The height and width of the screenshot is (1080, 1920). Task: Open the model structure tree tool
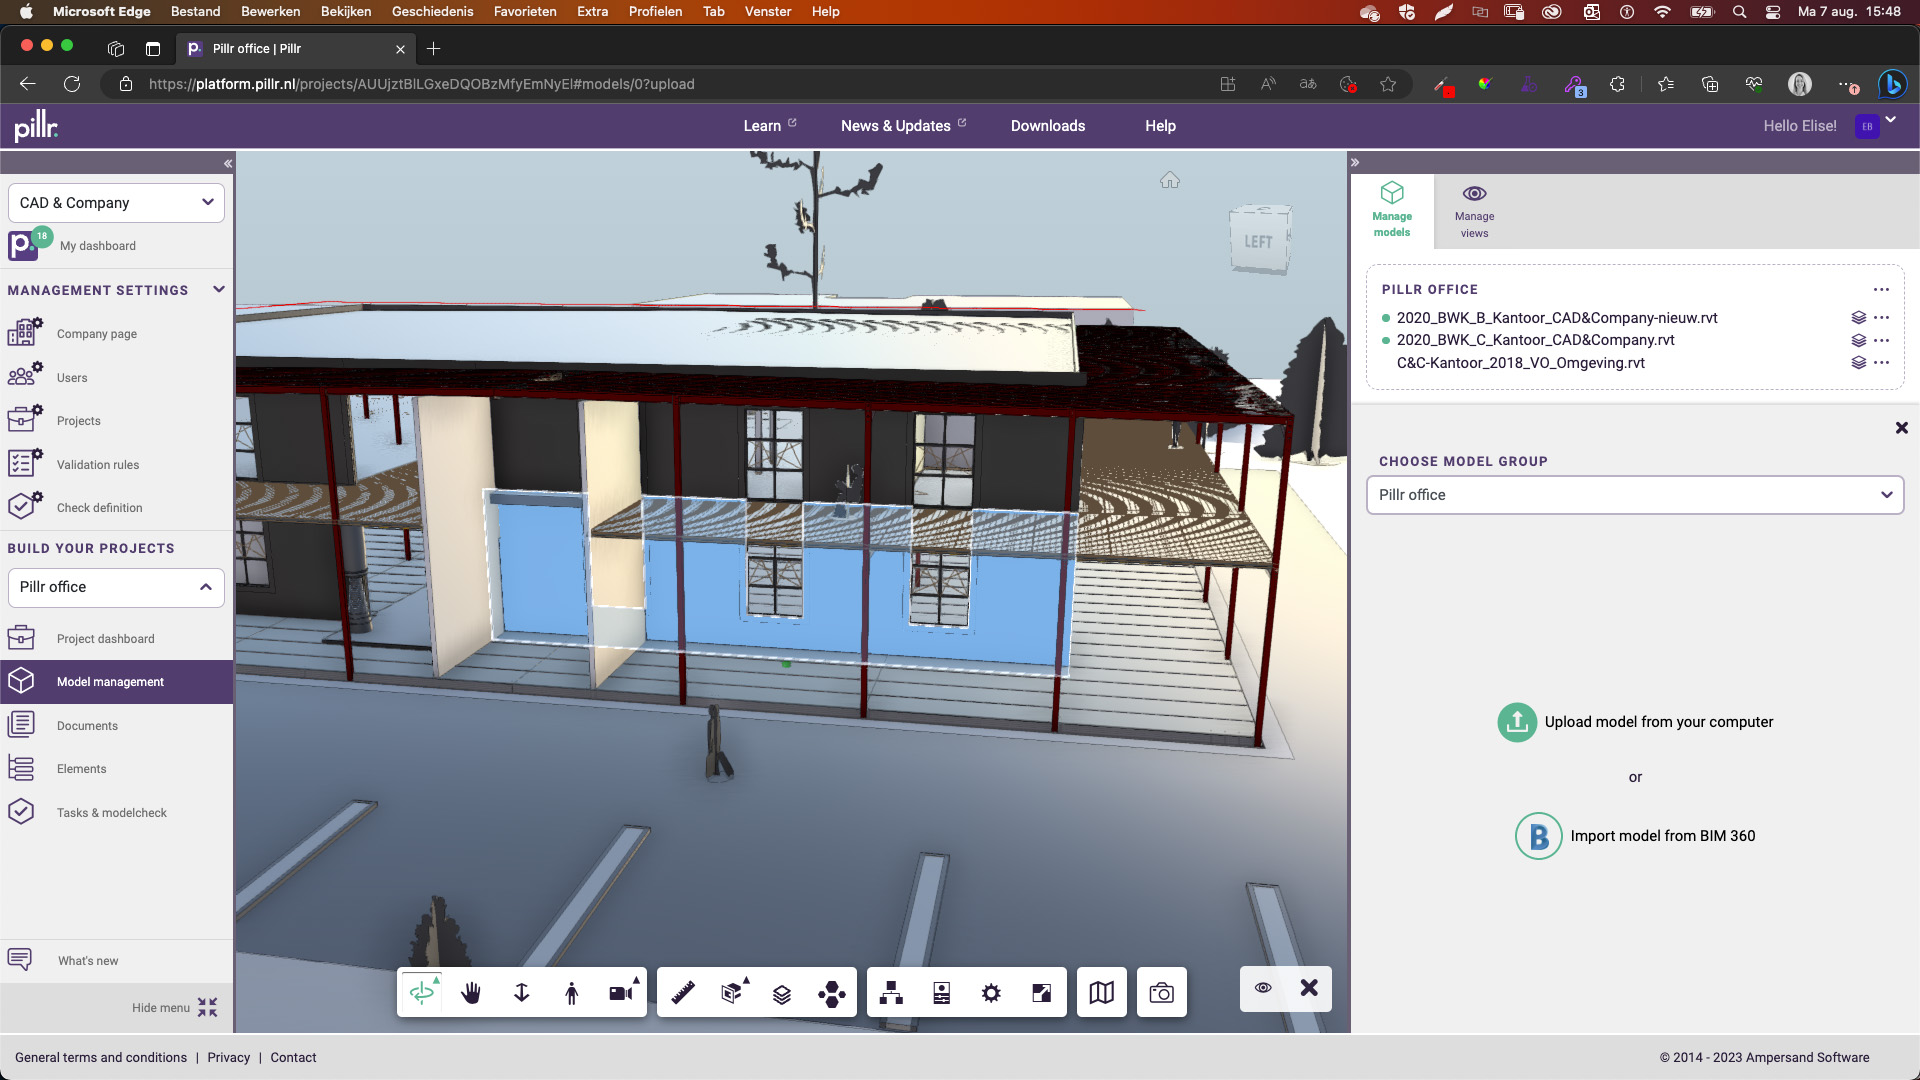892,992
